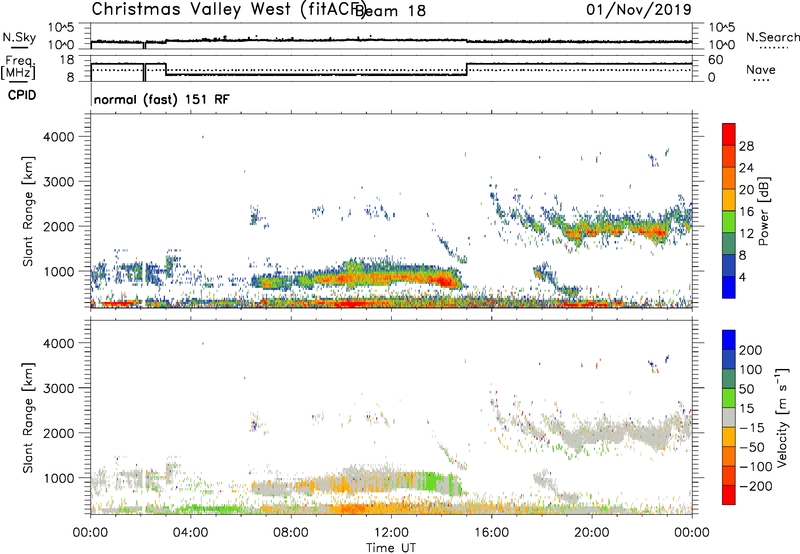This screenshot has height=554, width=800.
Task: Click the '08:00' time axis tick
Action: pyautogui.click(x=291, y=533)
